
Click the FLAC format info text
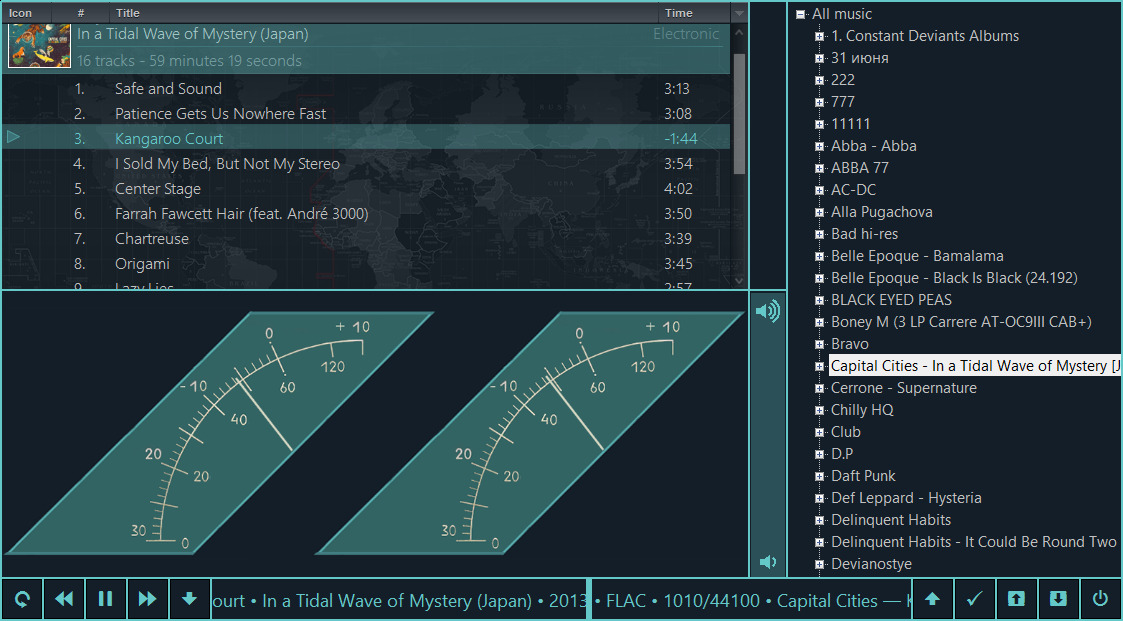[626, 600]
